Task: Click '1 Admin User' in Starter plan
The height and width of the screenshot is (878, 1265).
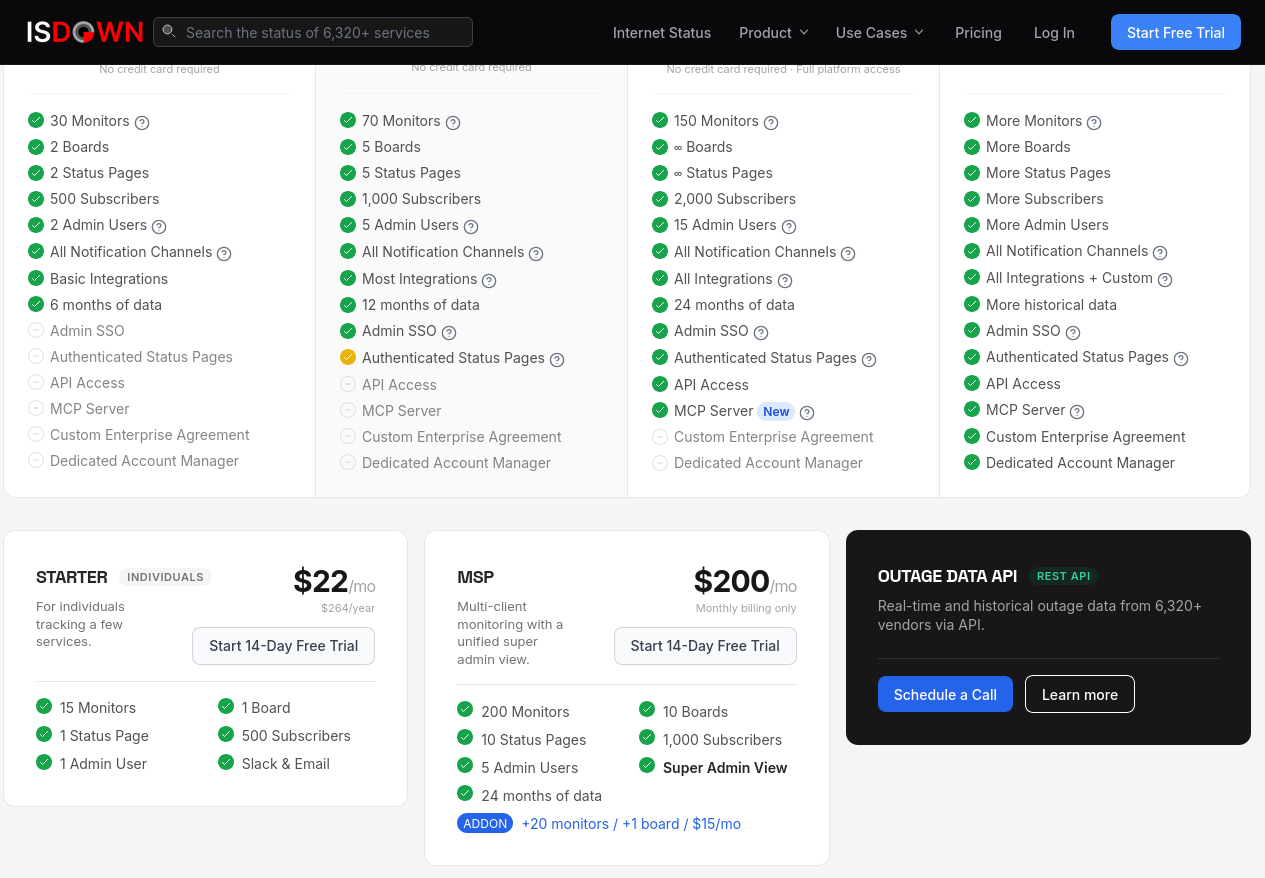Action: [x=103, y=763]
